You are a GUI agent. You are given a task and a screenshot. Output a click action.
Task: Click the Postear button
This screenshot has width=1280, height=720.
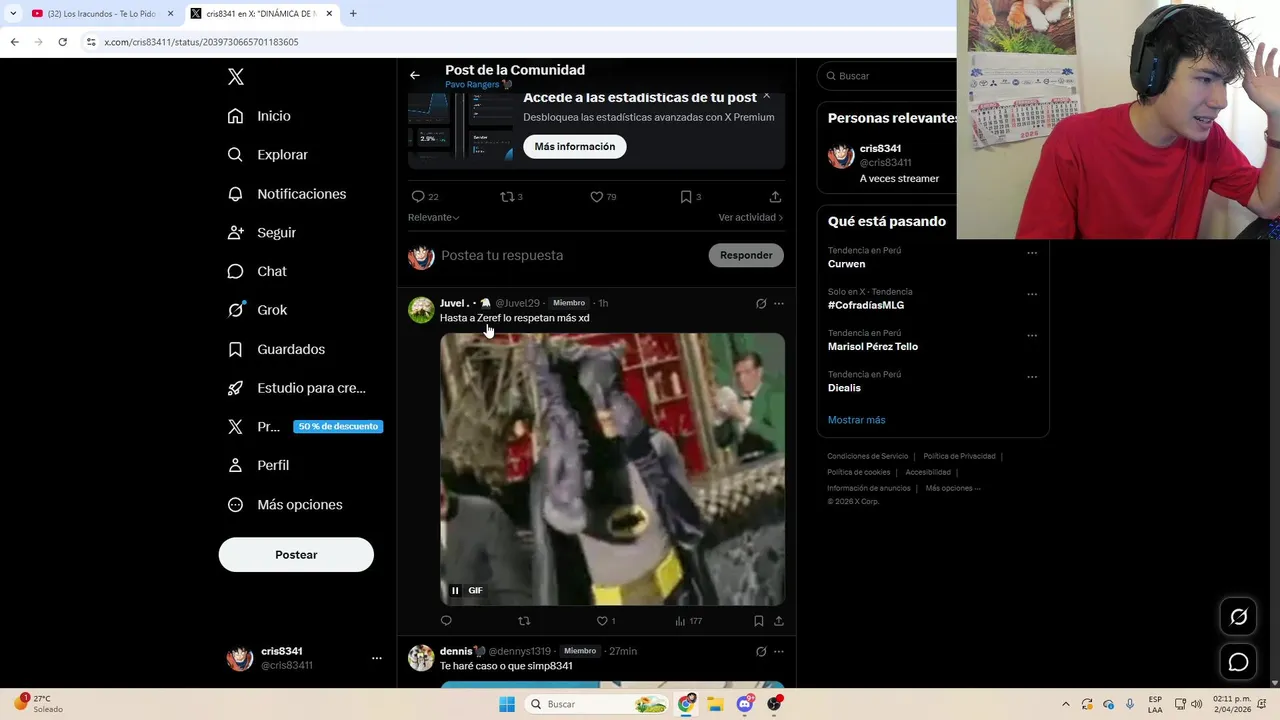click(296, 555)
